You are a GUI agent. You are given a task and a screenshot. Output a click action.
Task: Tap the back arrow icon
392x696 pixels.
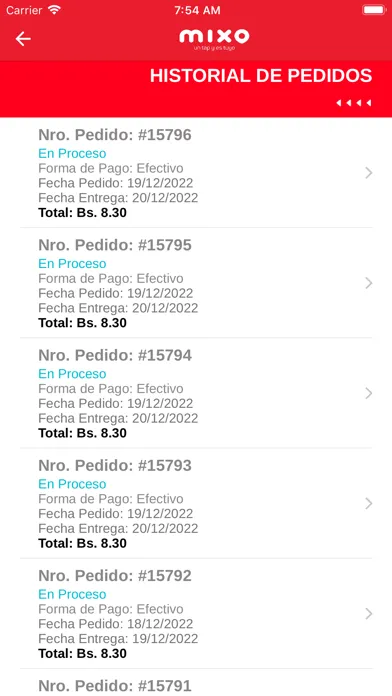point(23,39)
